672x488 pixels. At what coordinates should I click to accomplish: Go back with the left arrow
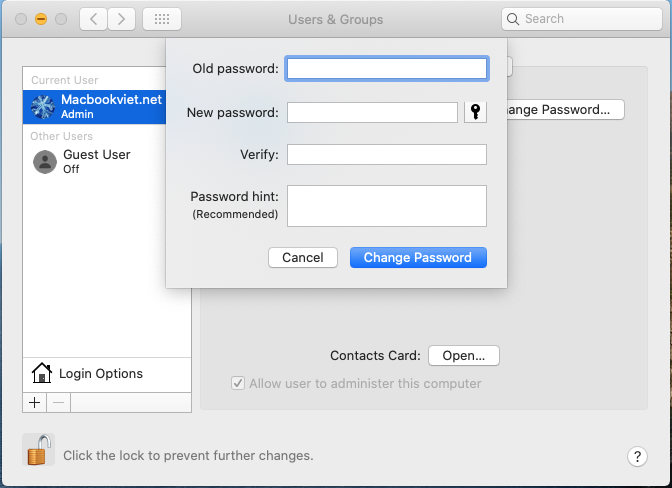[x=93, y=19]
